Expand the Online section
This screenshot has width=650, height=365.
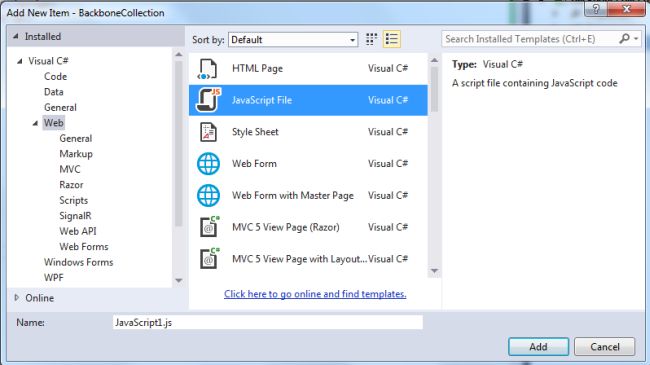(17, 297)
